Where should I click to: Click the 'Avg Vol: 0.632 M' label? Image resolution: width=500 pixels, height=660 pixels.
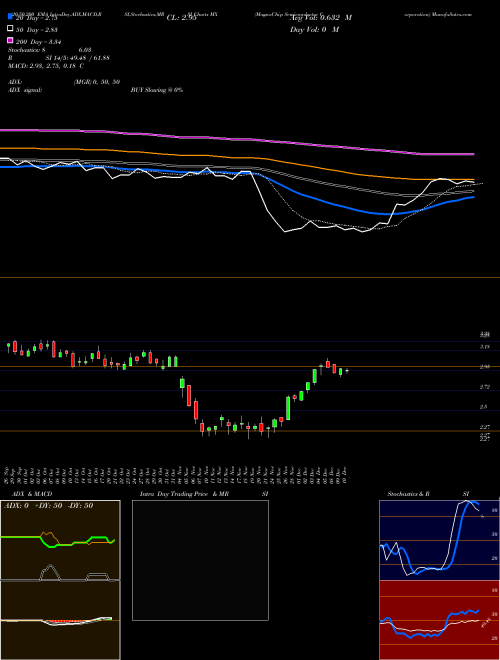(x=321, y=18)
